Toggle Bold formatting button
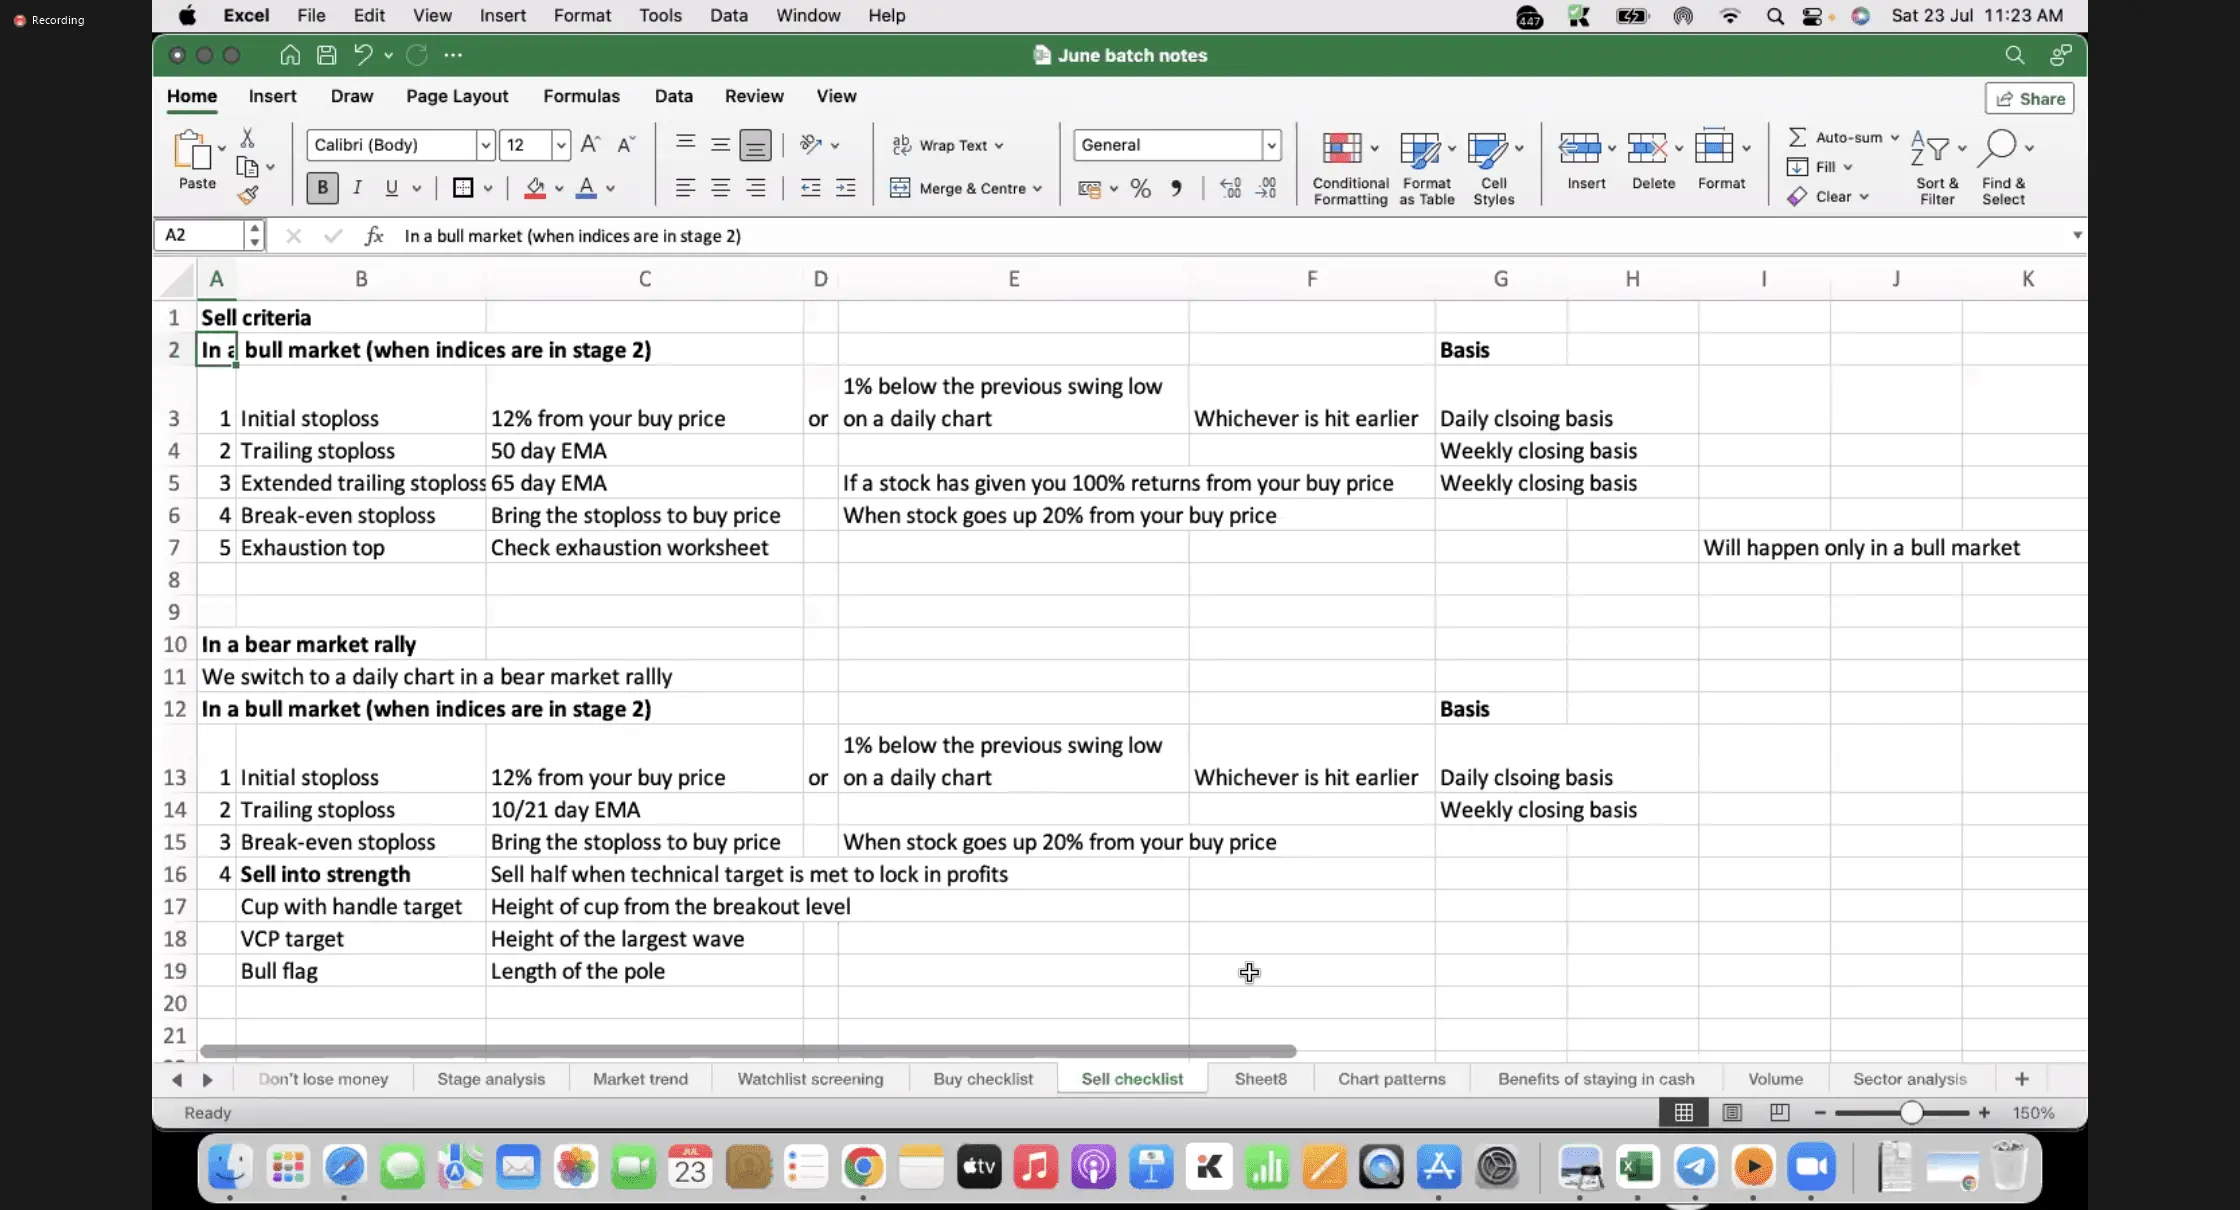The height and width of the screenshot is (1210, 2240). tap(322, 188)
